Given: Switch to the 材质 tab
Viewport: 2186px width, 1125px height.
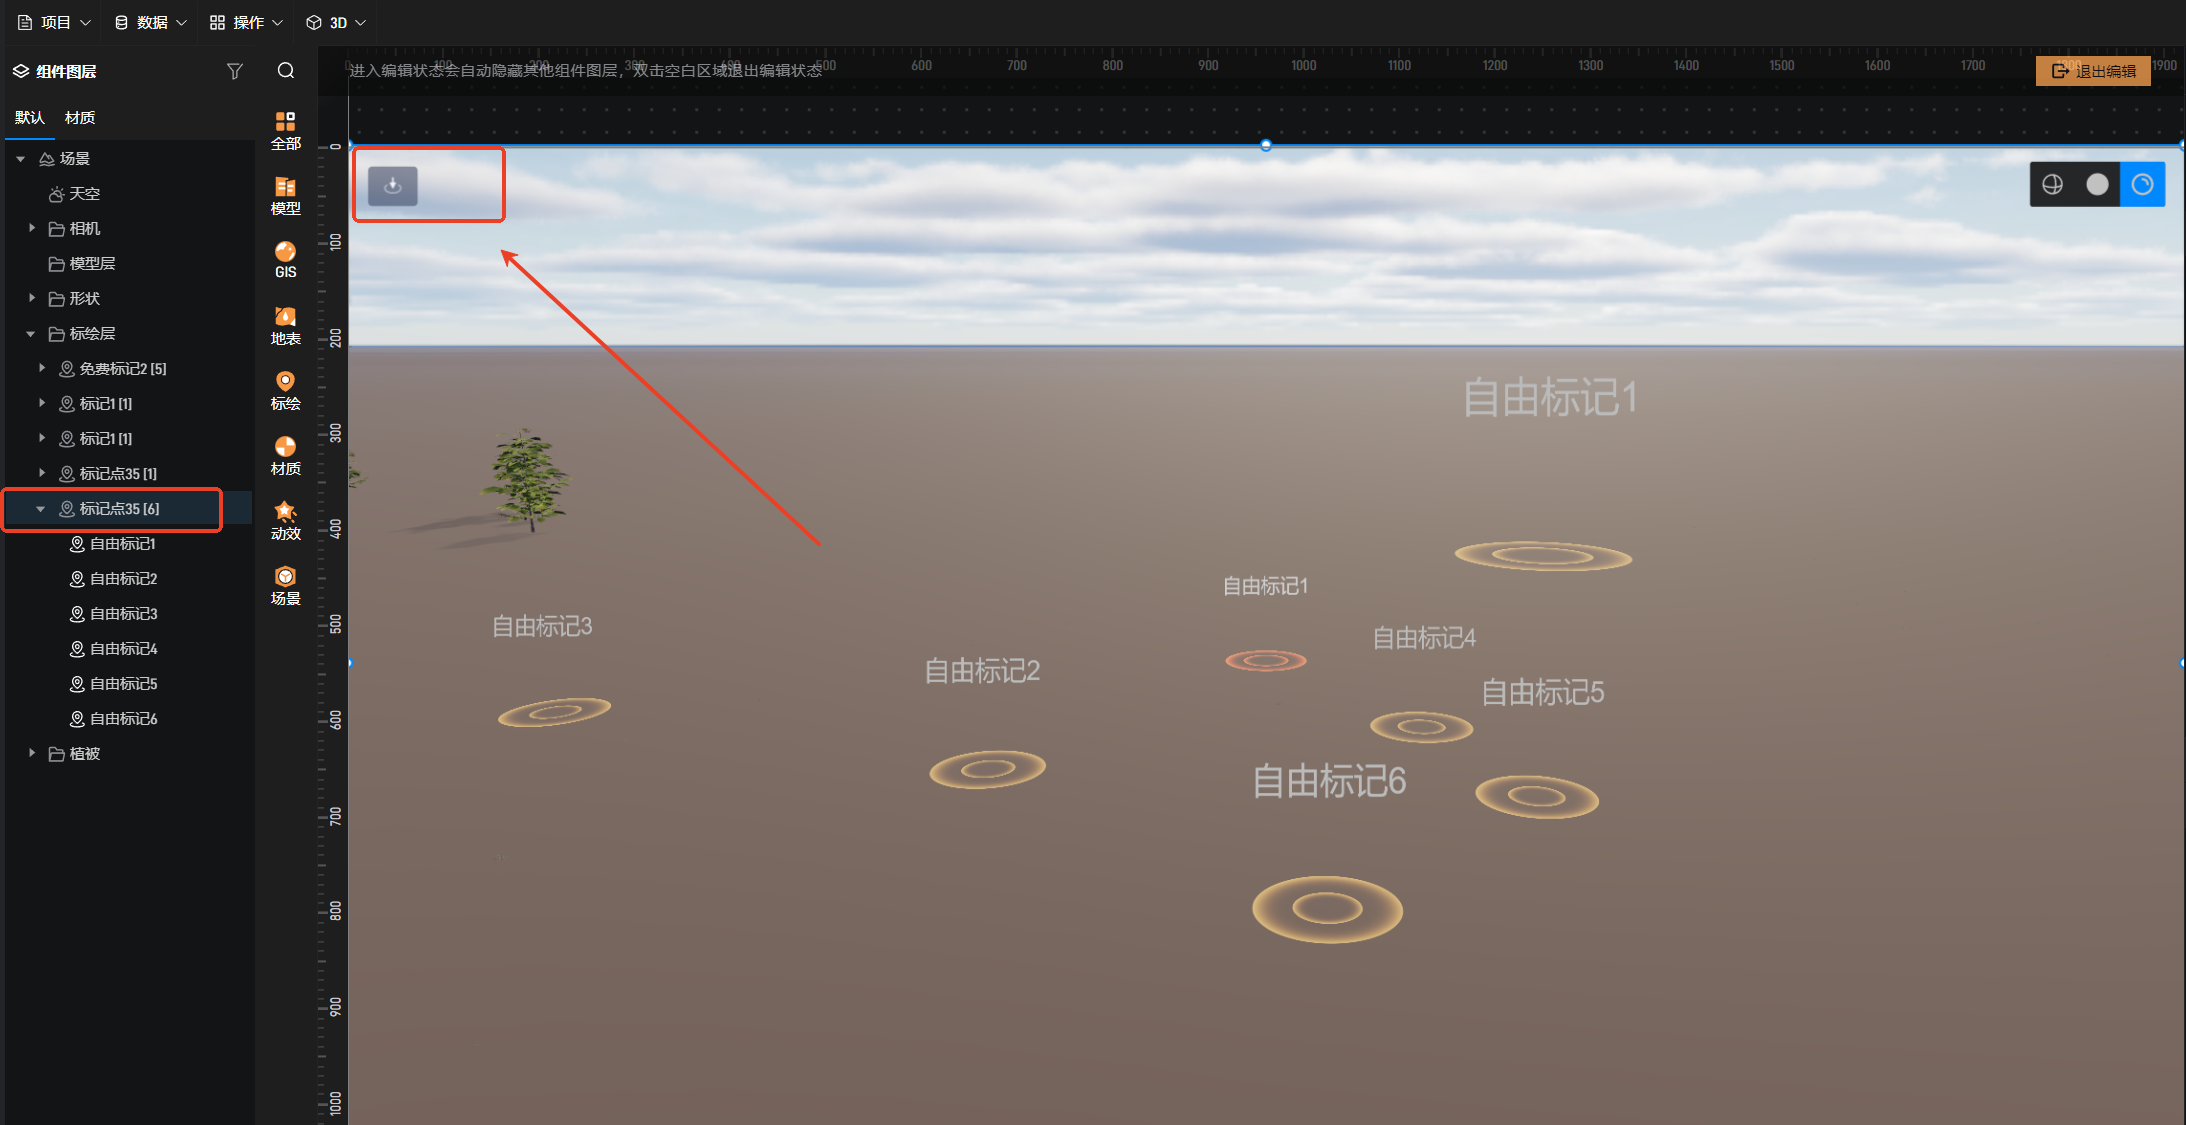Looking at the screenshot, I should pos(80,118).
